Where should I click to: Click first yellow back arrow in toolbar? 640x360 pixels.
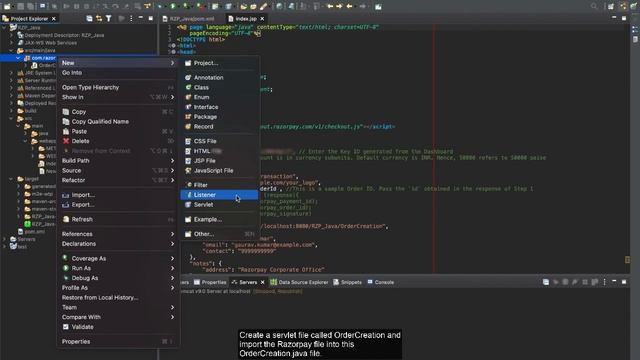330,6
